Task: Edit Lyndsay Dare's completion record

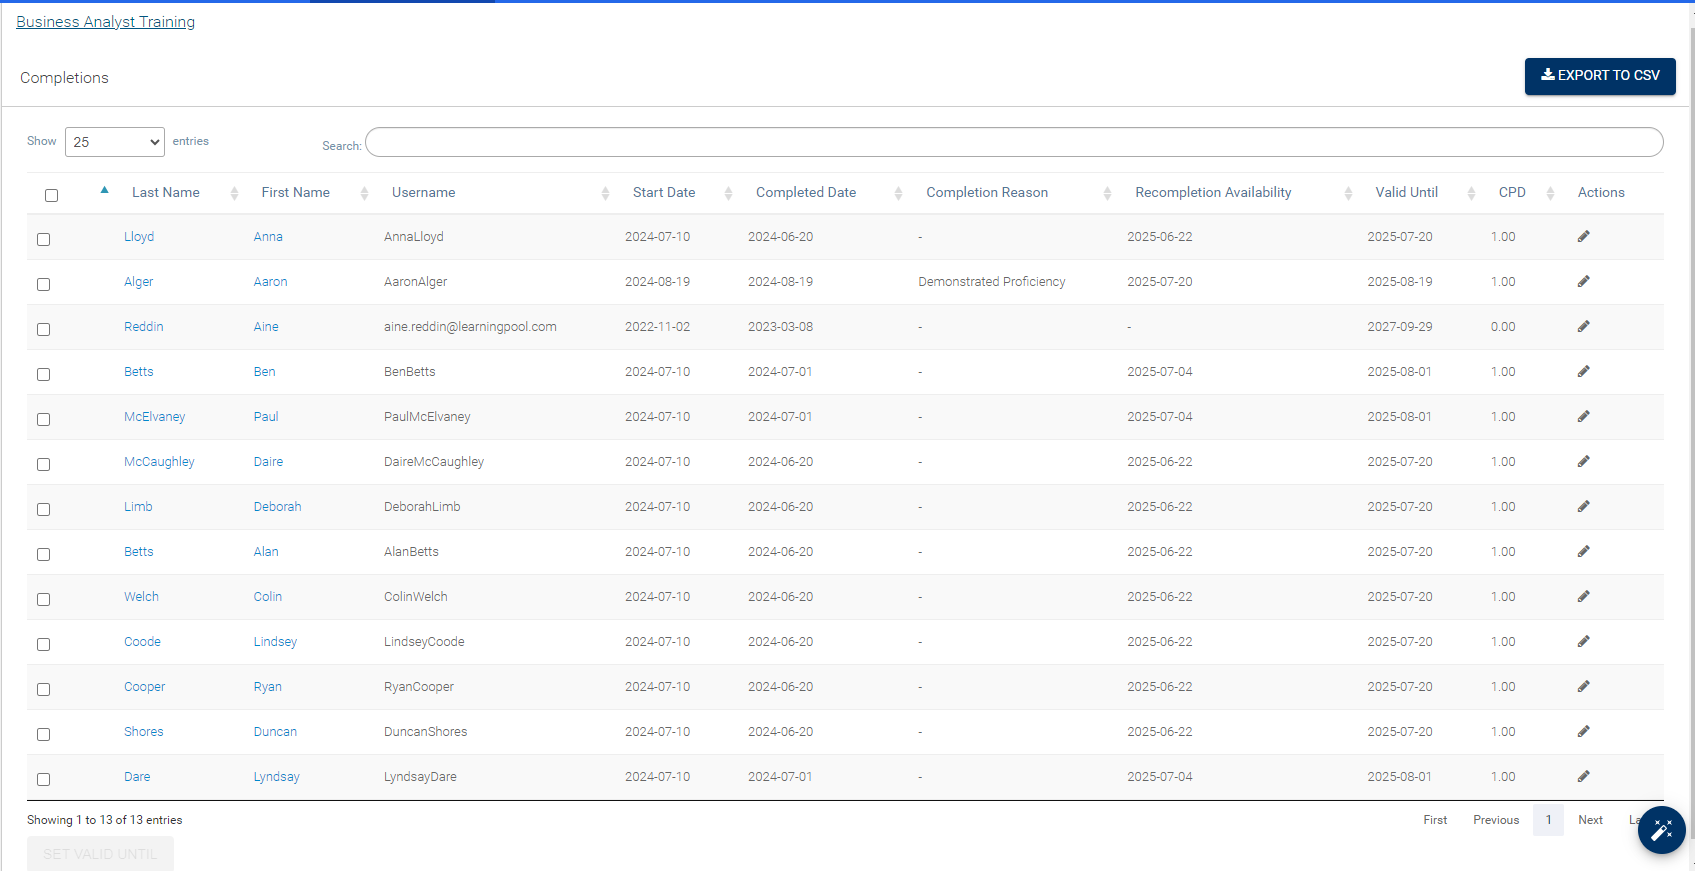Action: pos(1583,777)
